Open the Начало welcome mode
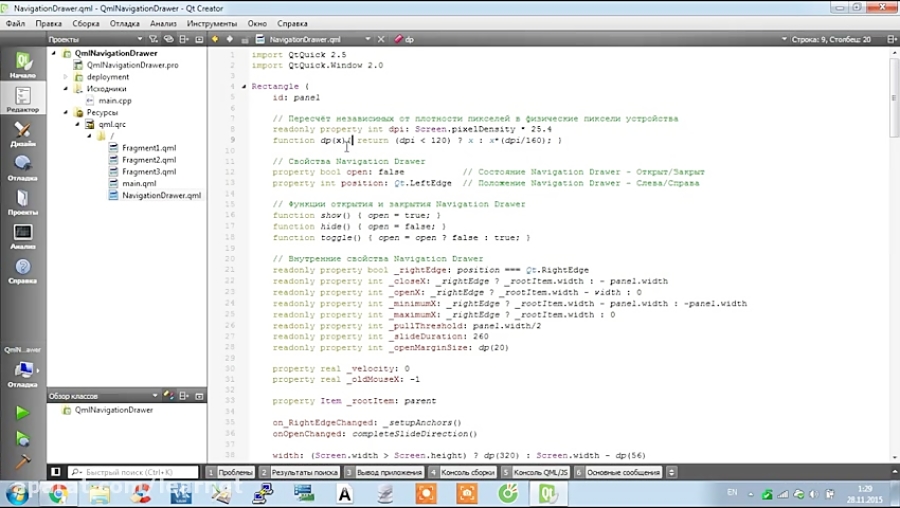The image size is (900, 508). (x=22, y=64)
